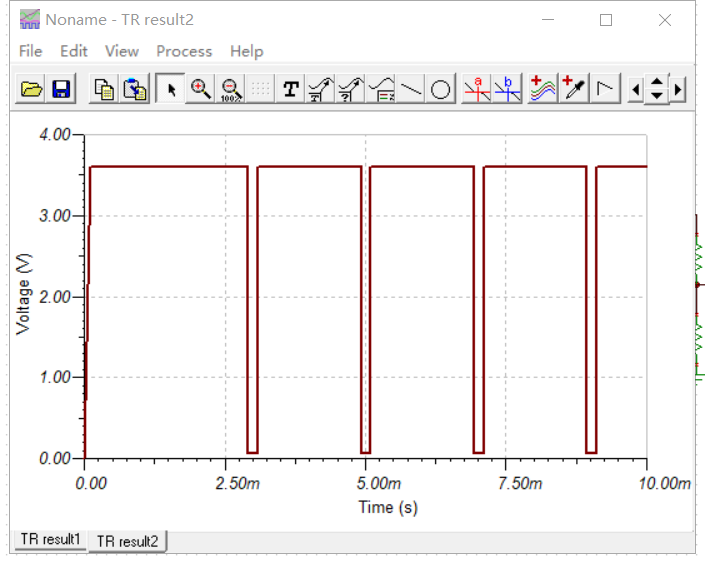Screen dimensions: 705x563
Task: Activate the zoom in magnifier tool
Action: 200,89
